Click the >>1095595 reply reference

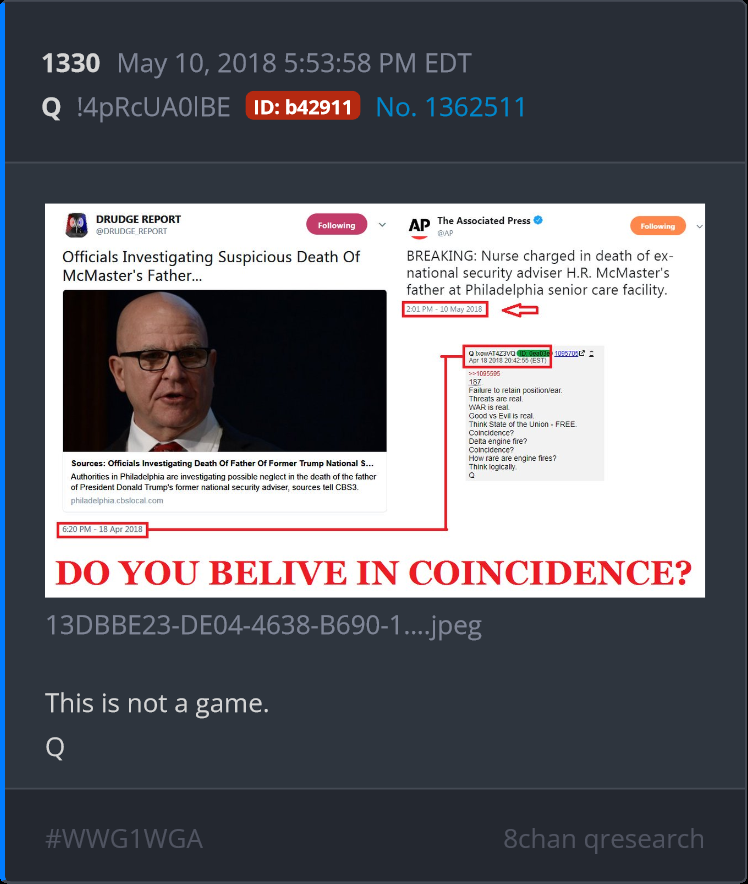pos(484,373)
